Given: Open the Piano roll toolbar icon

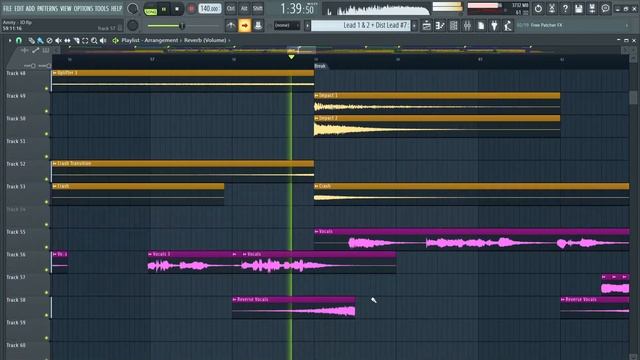Looking at the screenshot, I should coord(440,25).
